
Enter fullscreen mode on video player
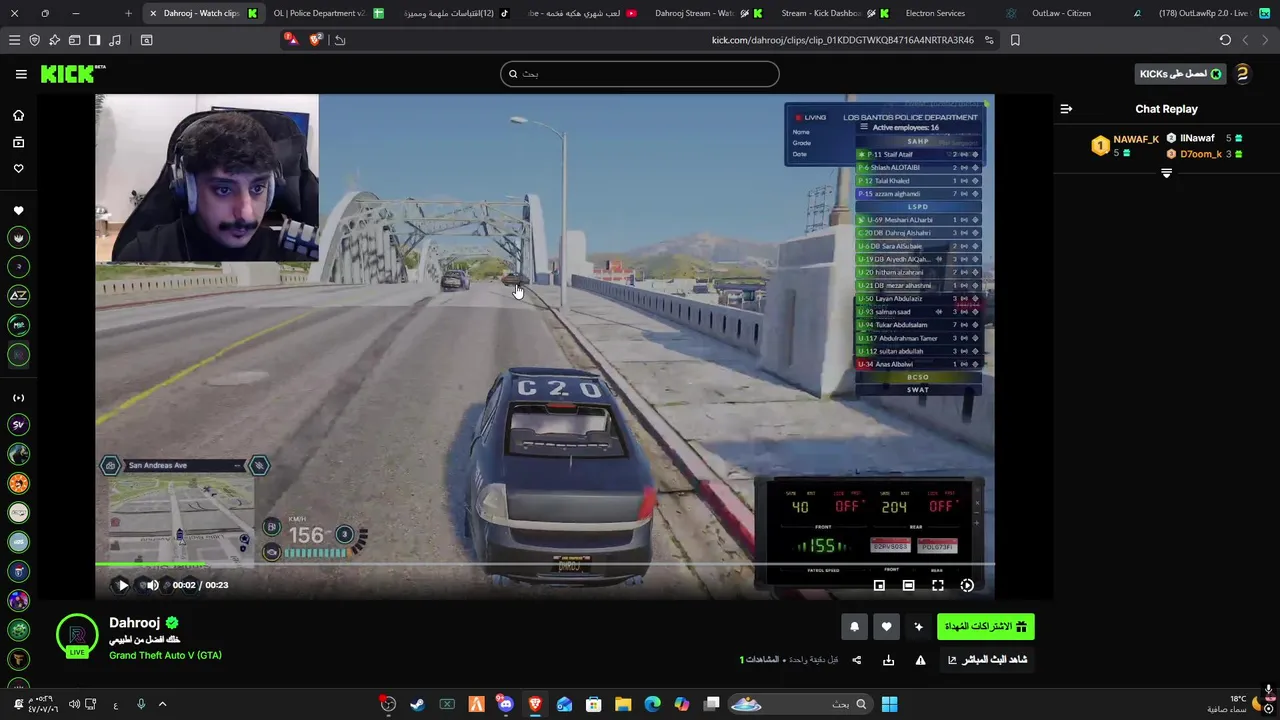938,585
